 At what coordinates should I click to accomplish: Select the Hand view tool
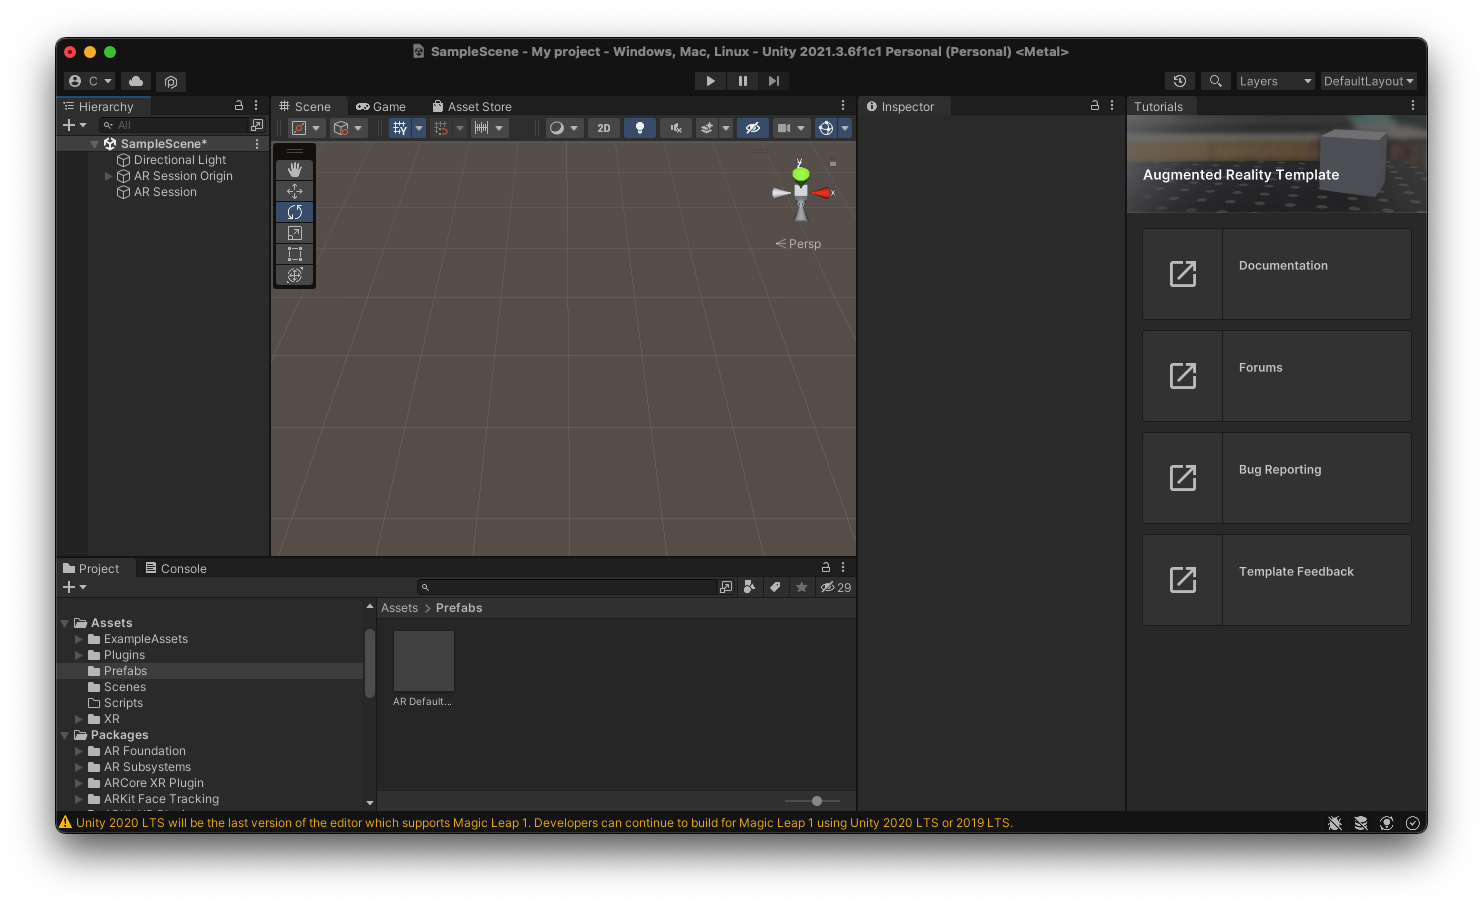point(294,170)
